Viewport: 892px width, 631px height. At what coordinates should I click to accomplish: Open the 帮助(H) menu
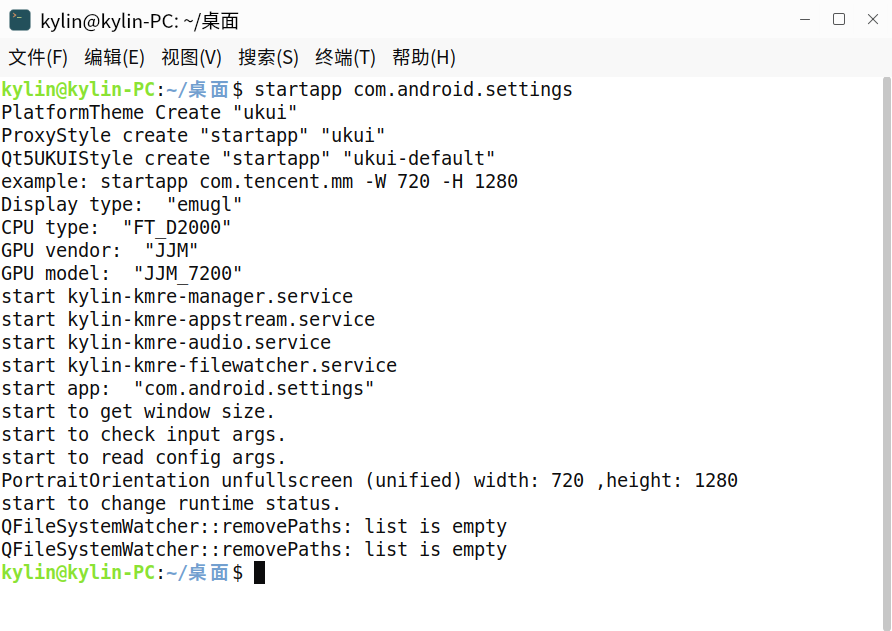(424, 57)
